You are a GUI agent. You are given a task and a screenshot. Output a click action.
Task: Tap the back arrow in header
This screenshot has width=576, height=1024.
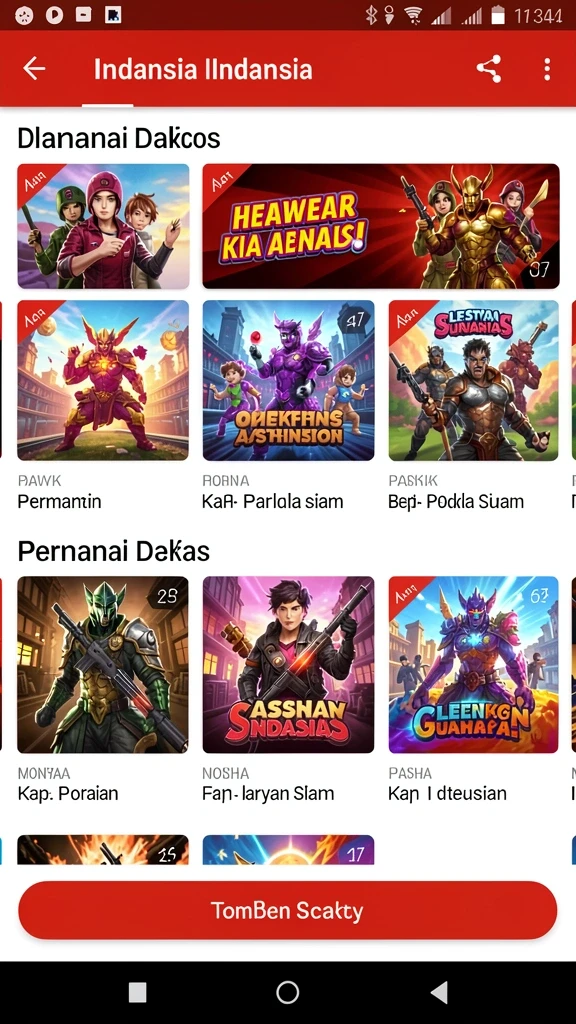tap(34, 69)
